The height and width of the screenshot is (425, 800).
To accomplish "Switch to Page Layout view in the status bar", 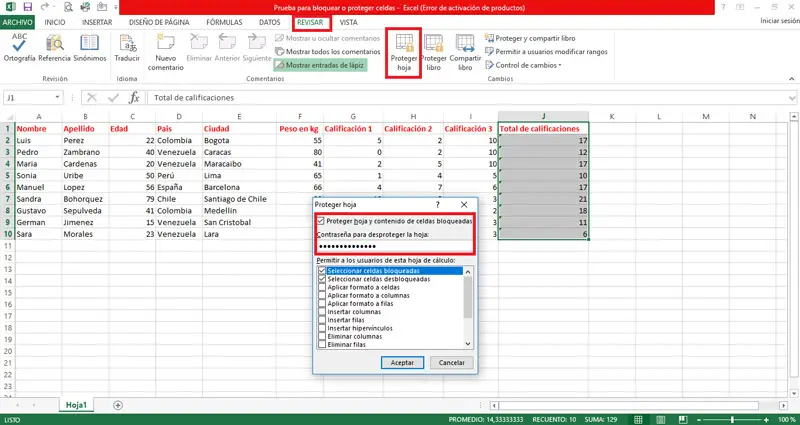I will coord(659,419).
